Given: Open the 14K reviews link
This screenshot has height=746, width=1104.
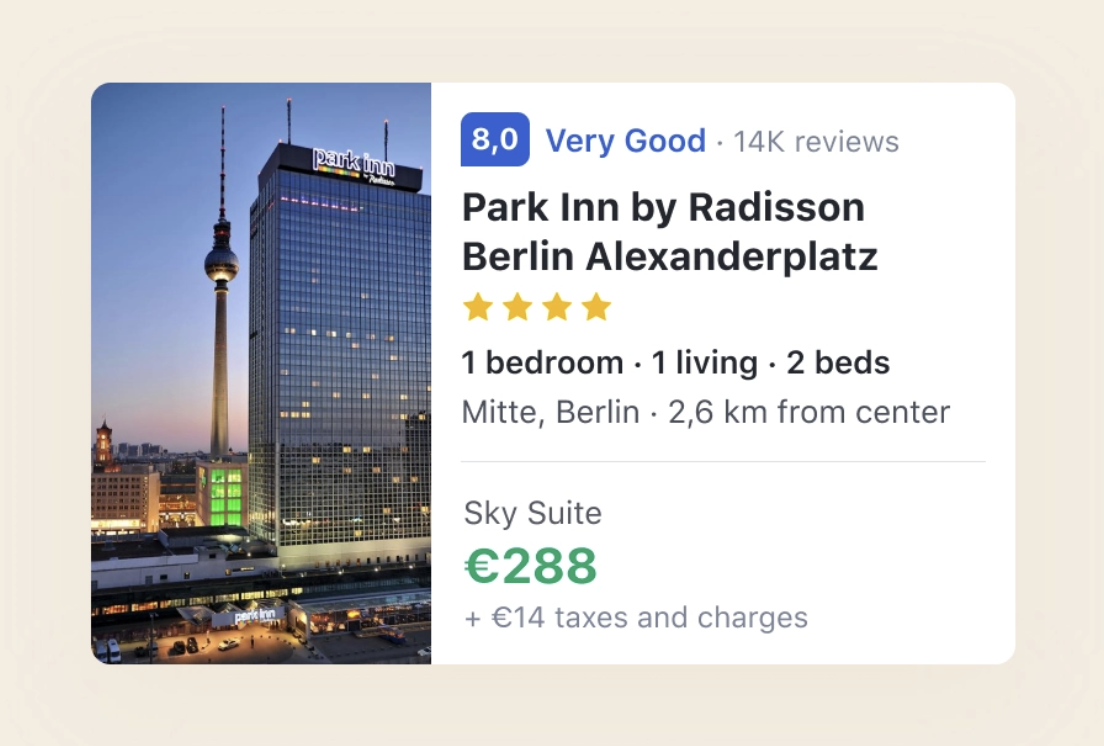Looking at the screenshot, I should 816,142.
